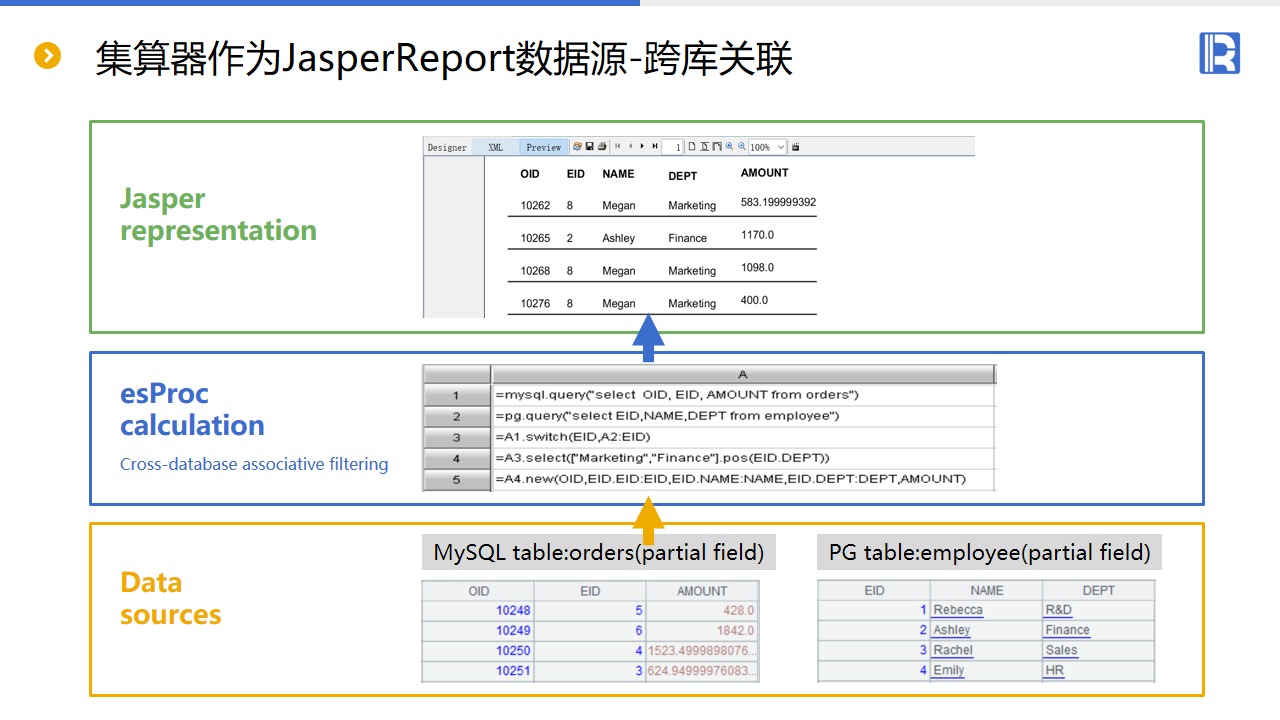Click the actual size page icon
The height and width of the screenshot is (720, 1280).
click(x=692, y=147)
